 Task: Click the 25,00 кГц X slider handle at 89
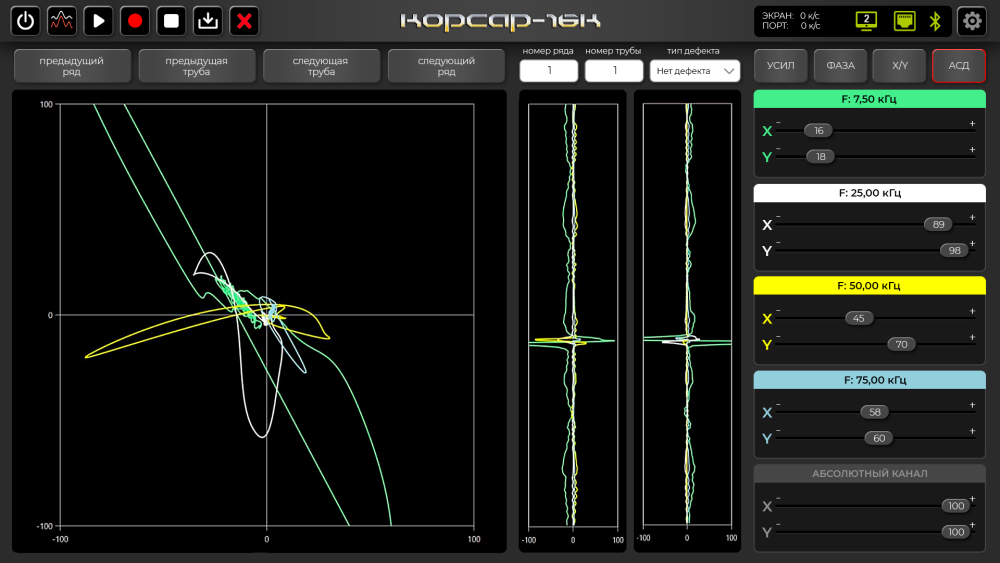[937, 224]
